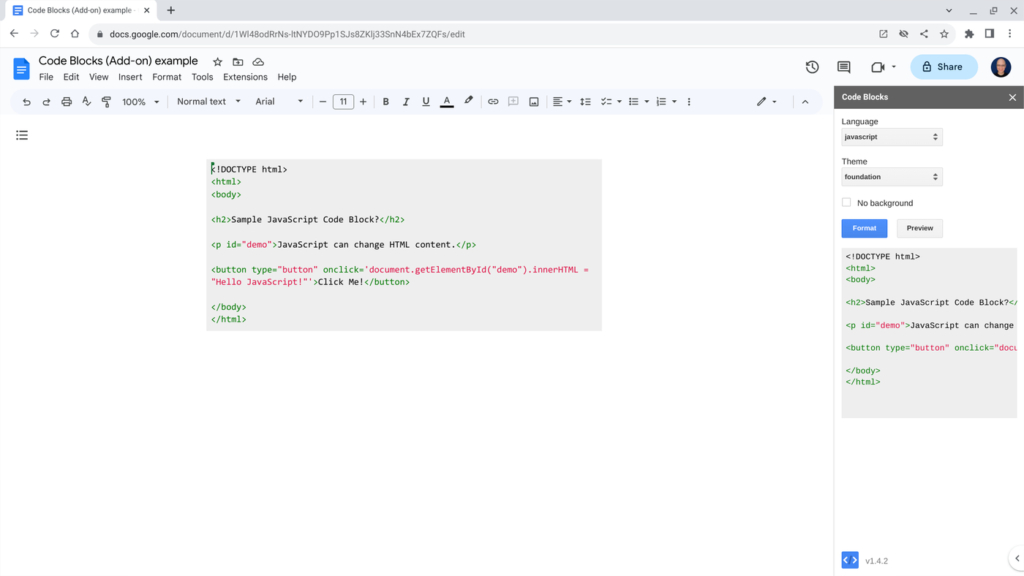Open the text color picker
The height and width of the screenshot is (576, 1024).
[446, 101]
